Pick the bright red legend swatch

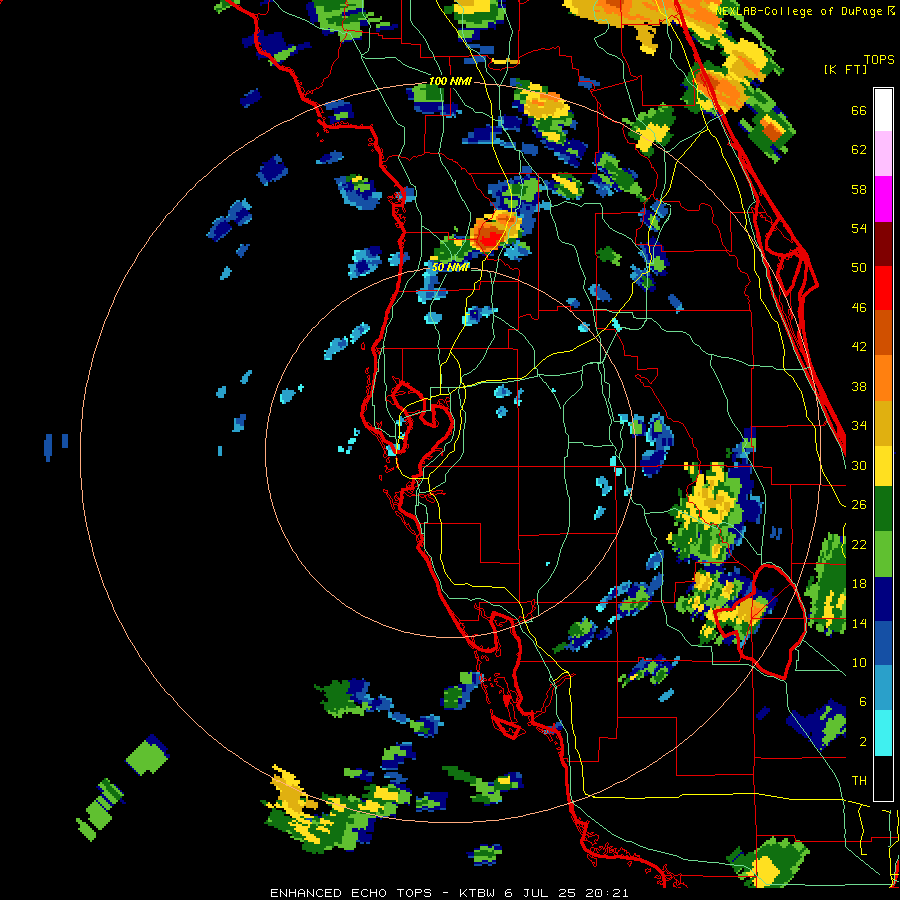[883, 288]
